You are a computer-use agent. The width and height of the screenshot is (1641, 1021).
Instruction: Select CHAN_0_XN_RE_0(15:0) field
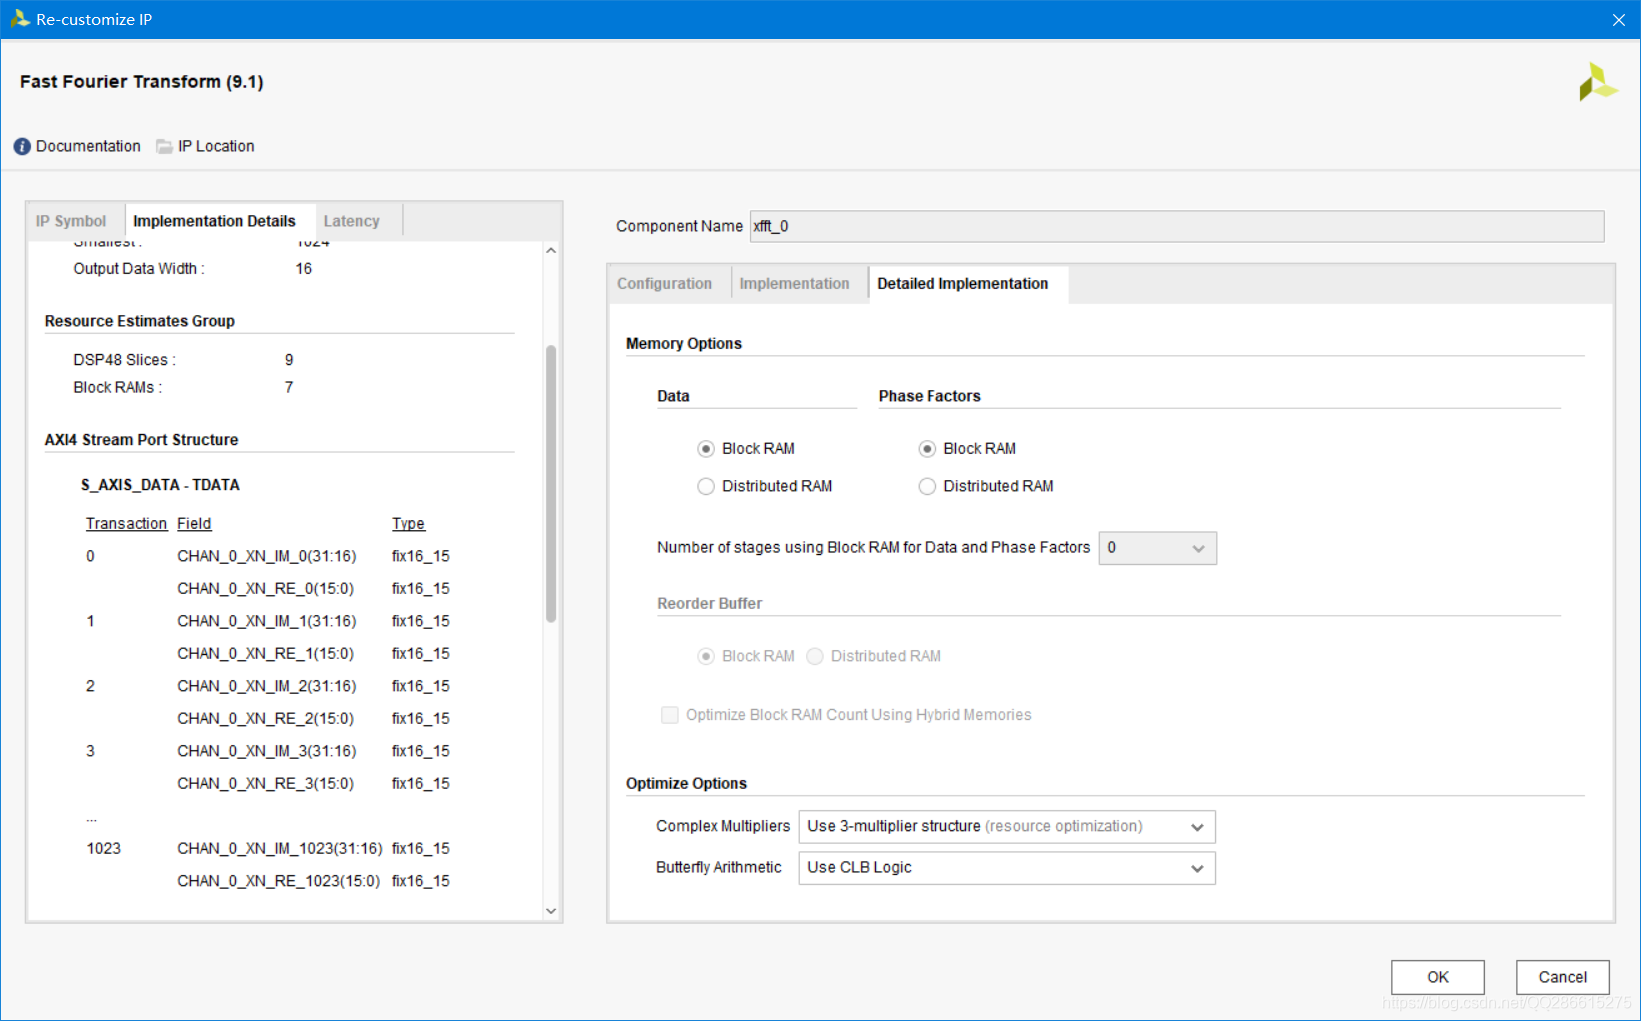266,589
